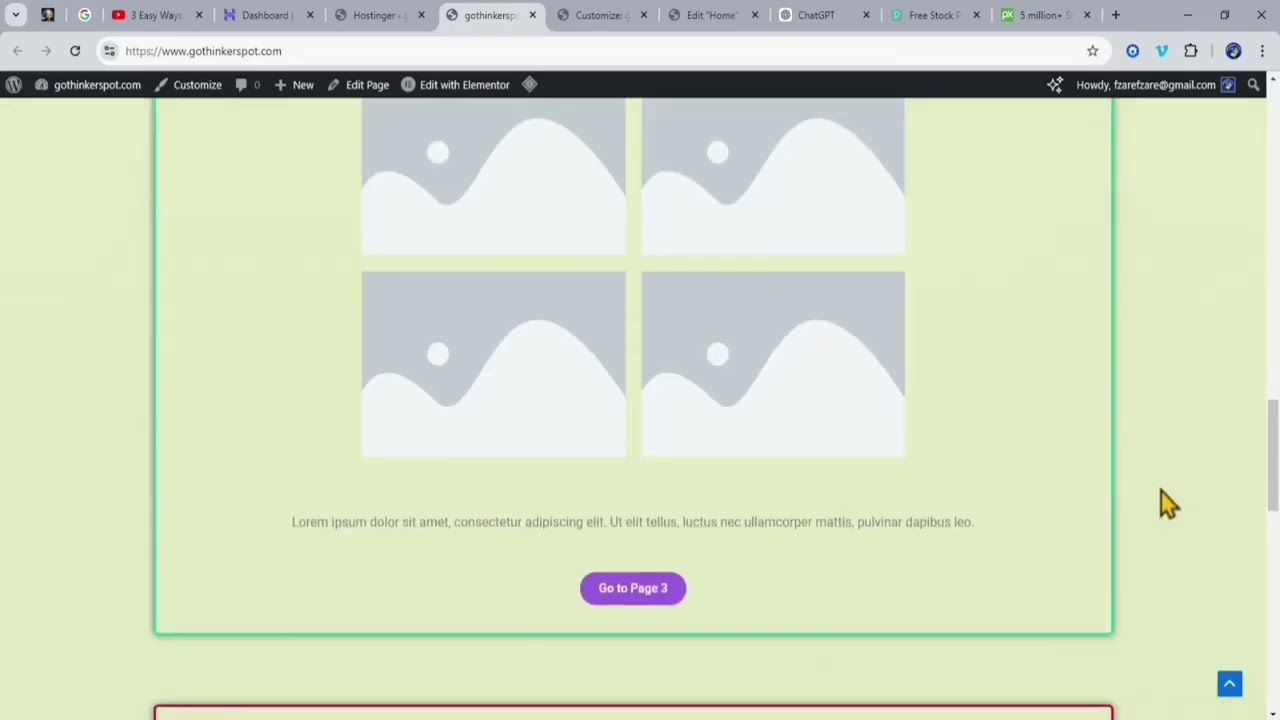Open gothinkerspot.com site menu in admin bar
This screenshot has width=1280, height=720.
pyautogui.click(x=88, y=85)
